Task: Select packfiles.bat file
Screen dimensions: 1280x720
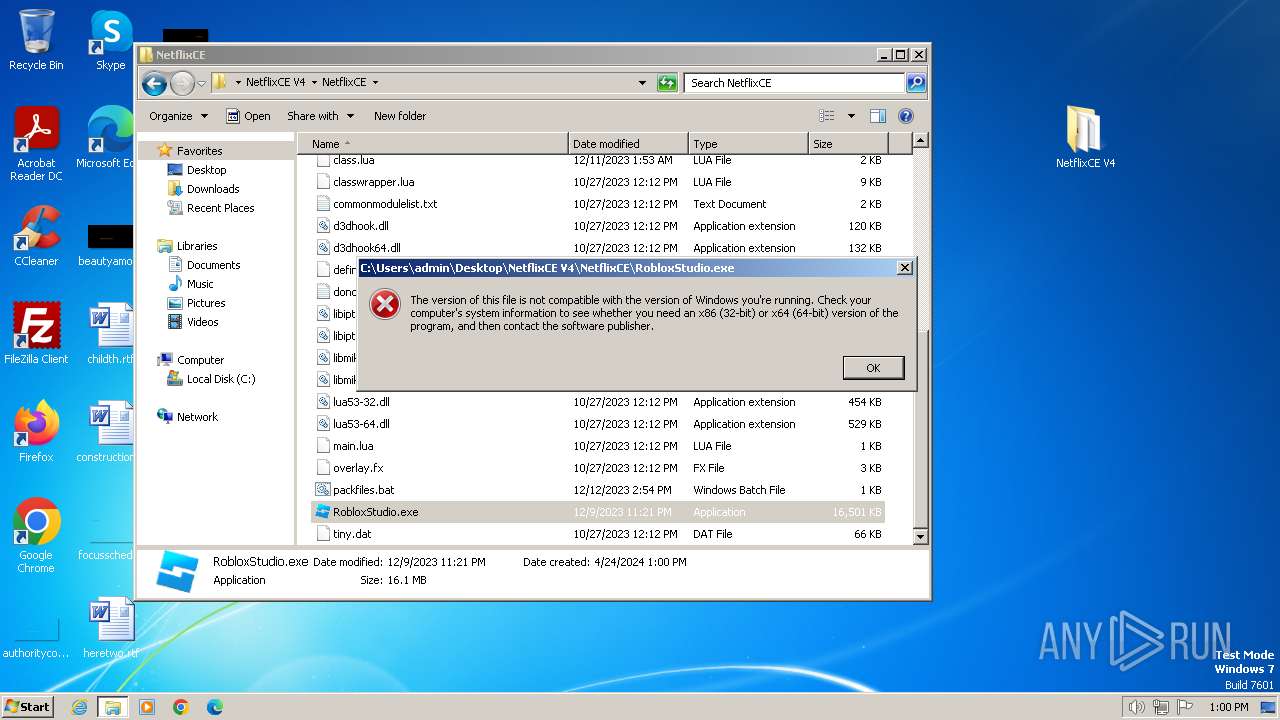Action: 598,490
